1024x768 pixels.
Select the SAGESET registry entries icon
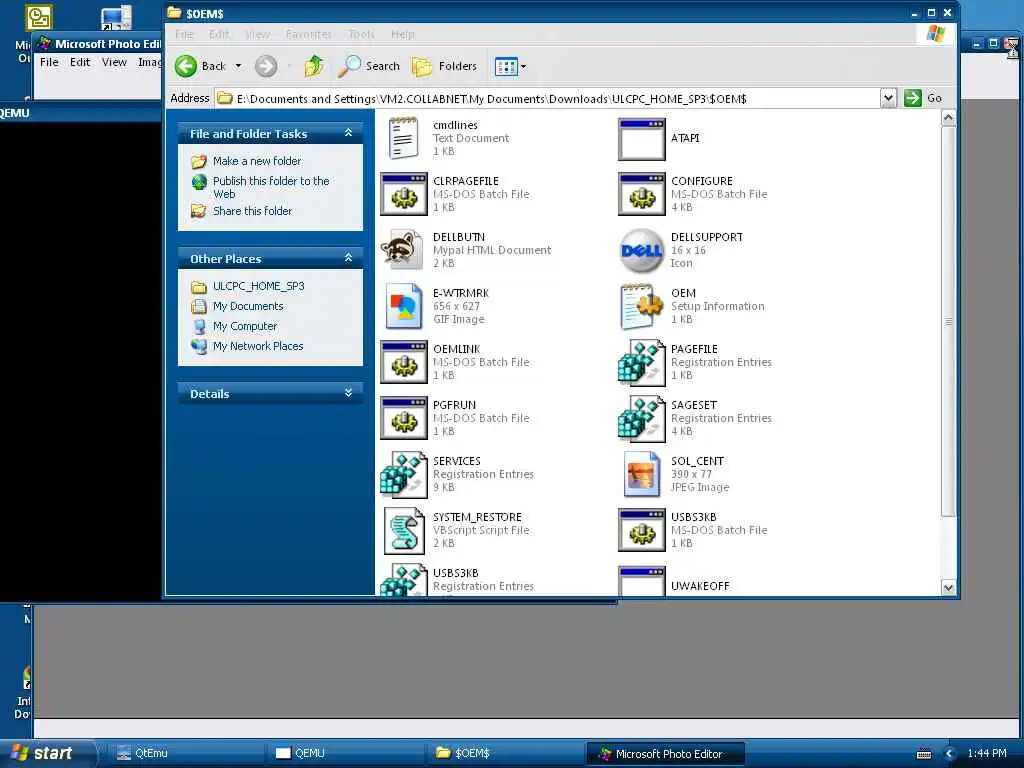[641, 419]
